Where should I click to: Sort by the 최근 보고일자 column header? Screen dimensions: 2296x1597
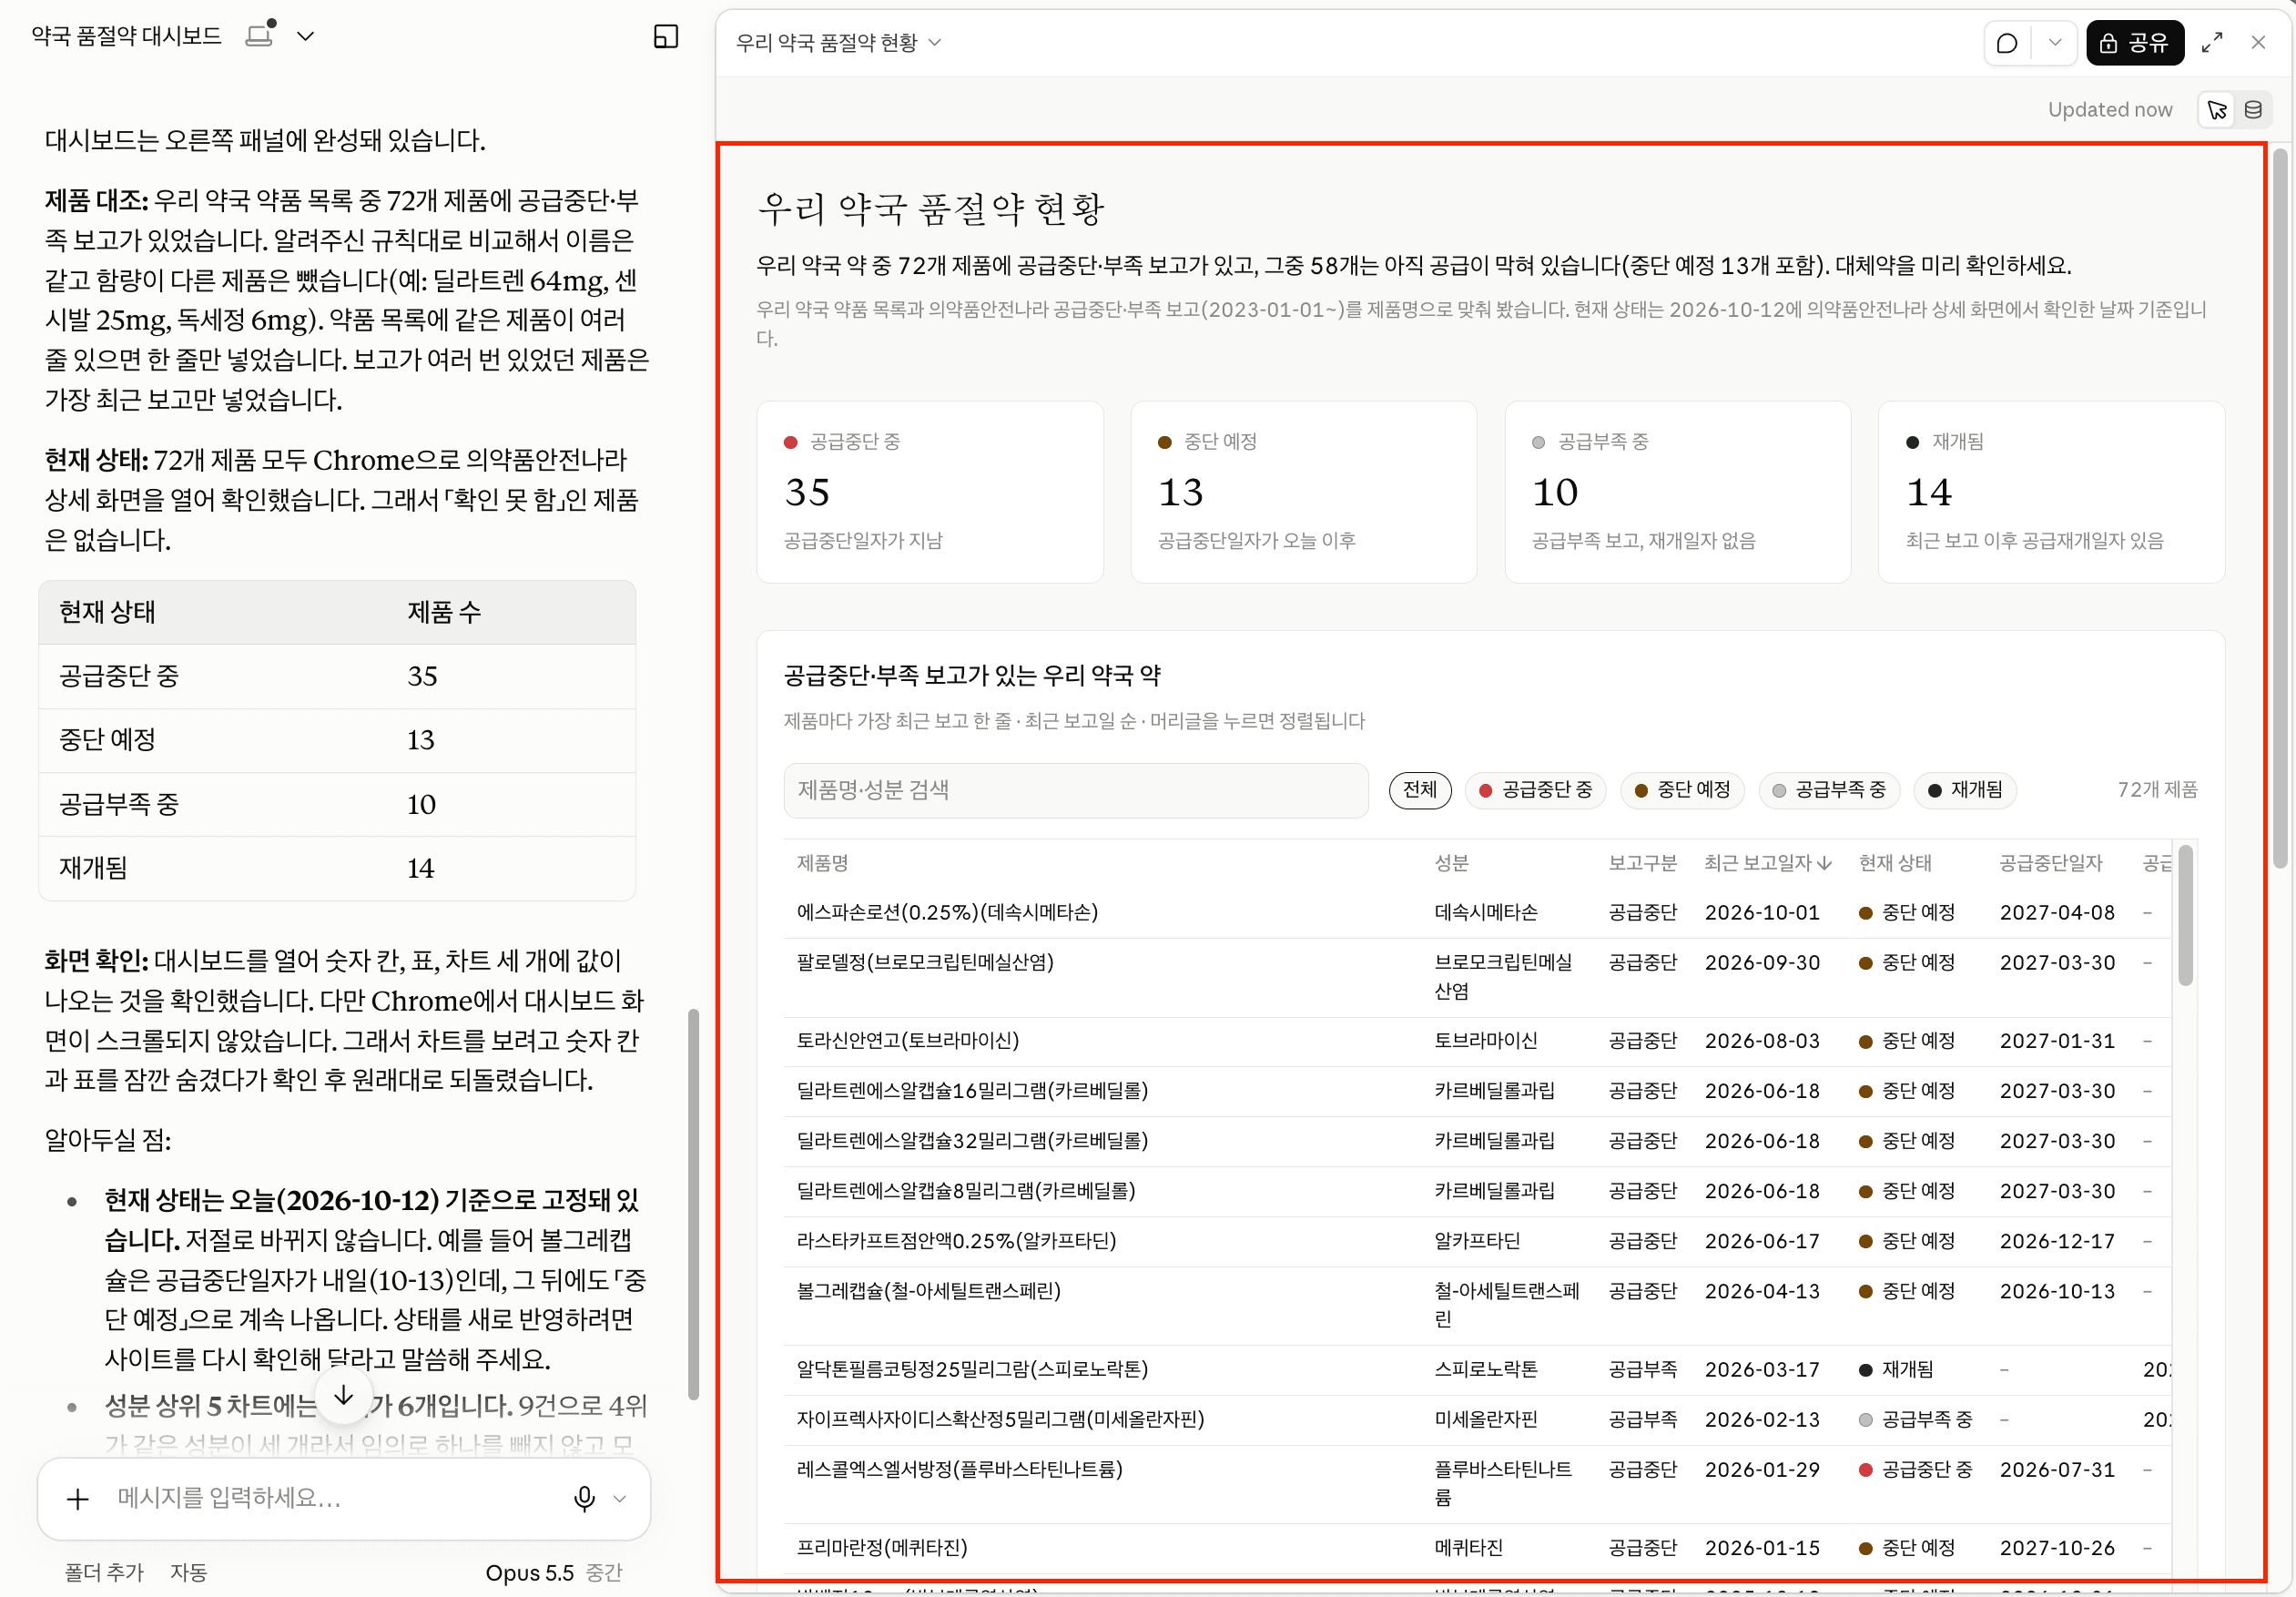click(1767, 863)
